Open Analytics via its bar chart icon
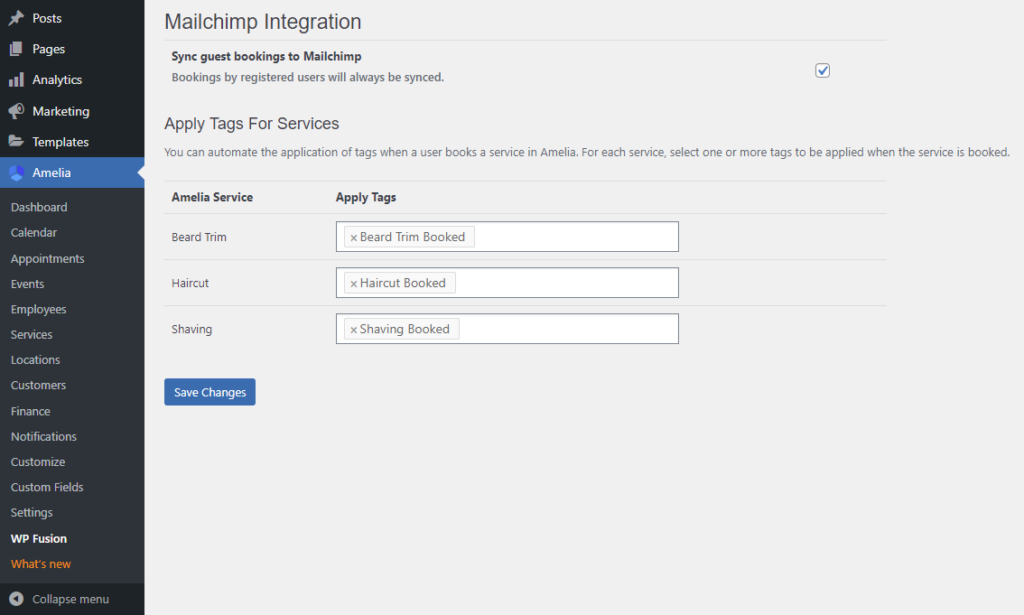1024x615 pixels. [x=14, y=79]
